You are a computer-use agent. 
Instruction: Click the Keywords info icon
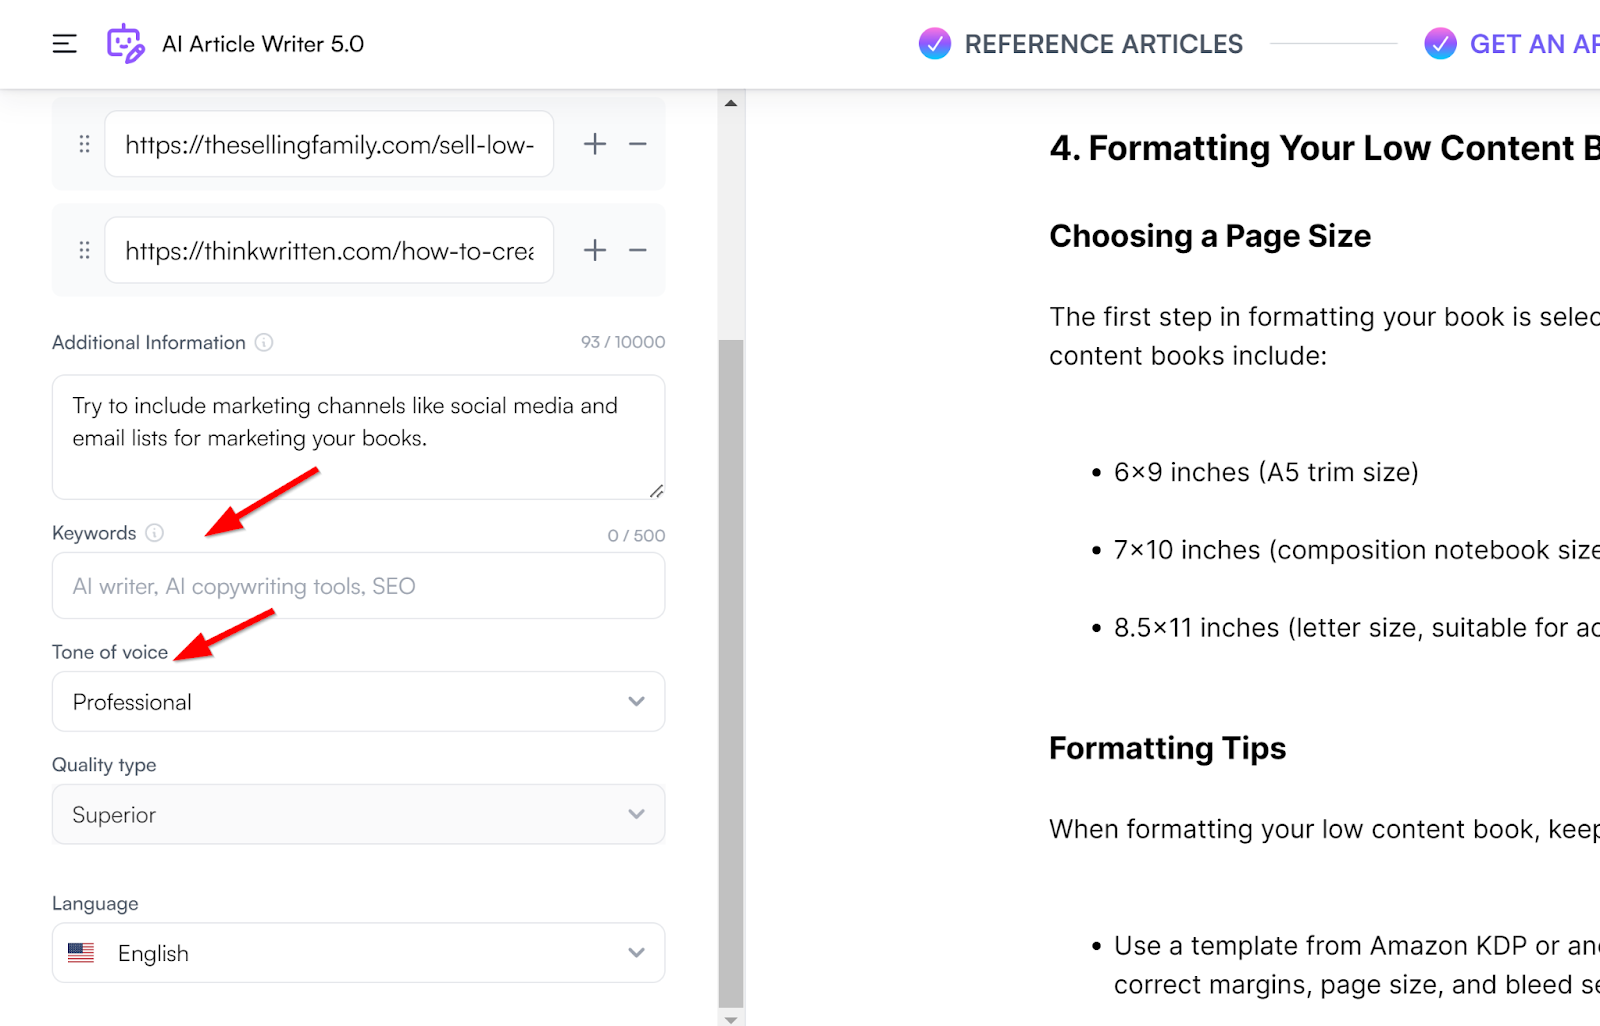pos(155,533)
